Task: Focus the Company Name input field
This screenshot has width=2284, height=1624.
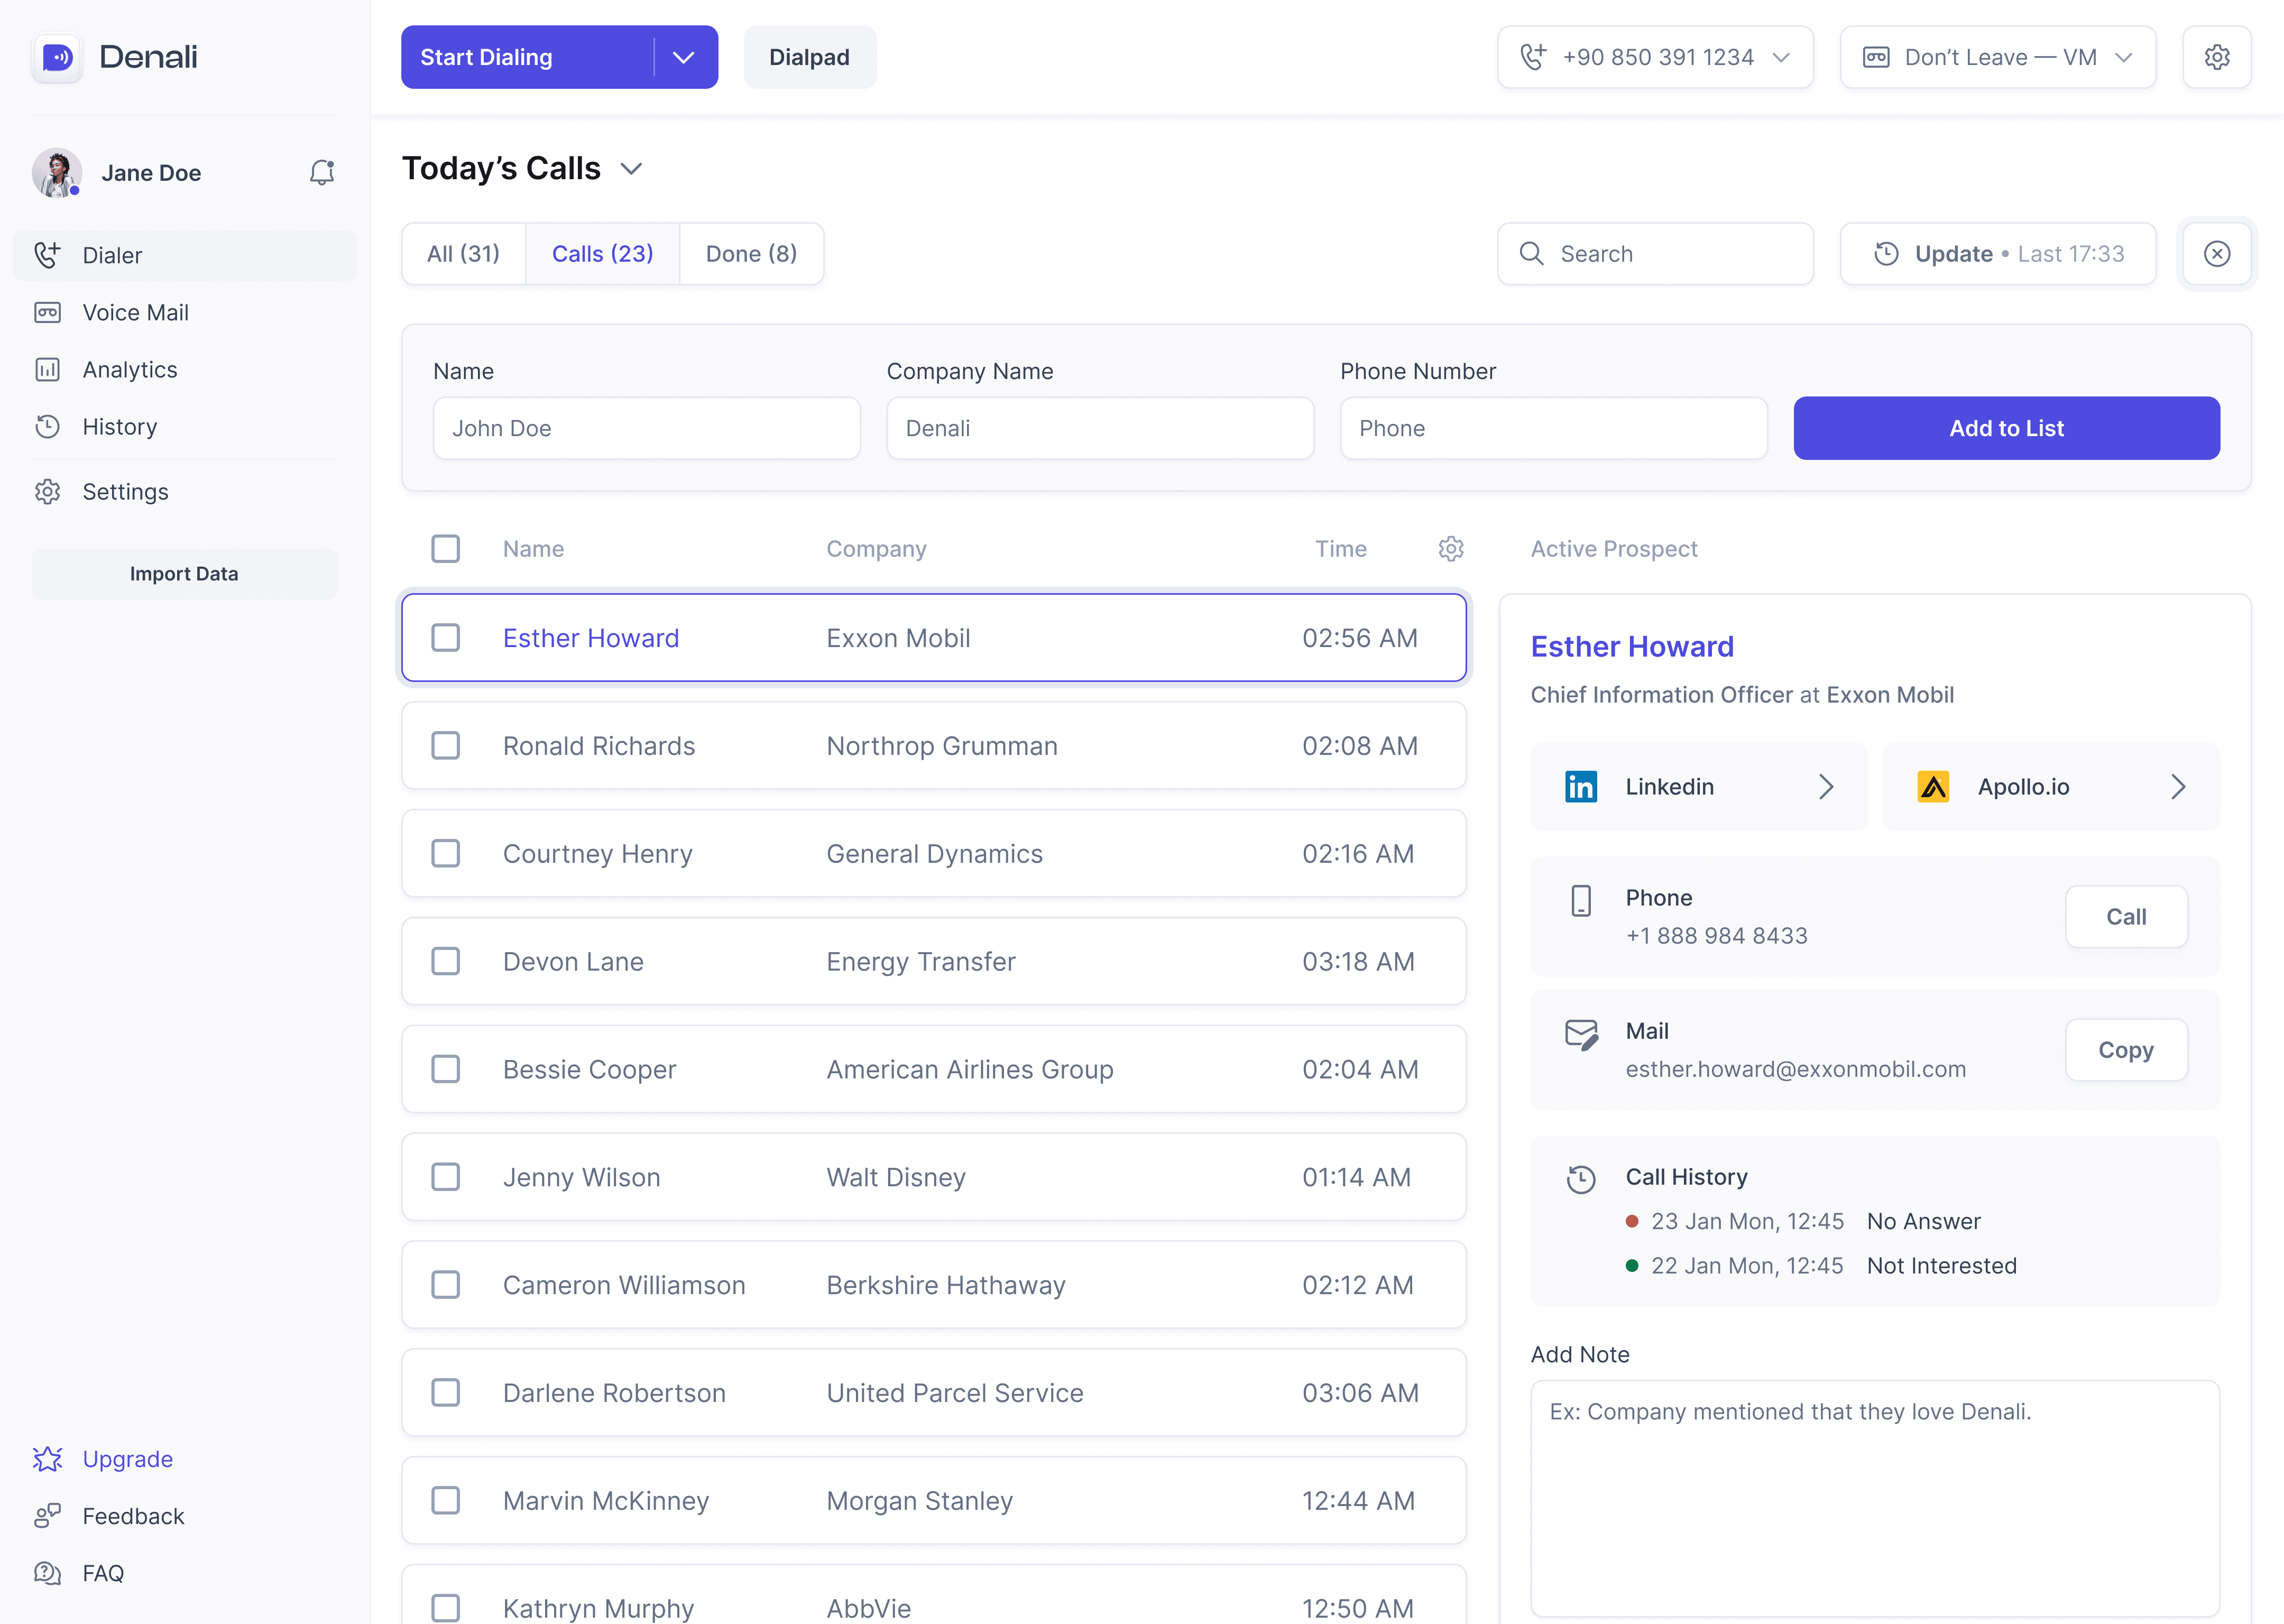Action: (x=1100, y=429)
